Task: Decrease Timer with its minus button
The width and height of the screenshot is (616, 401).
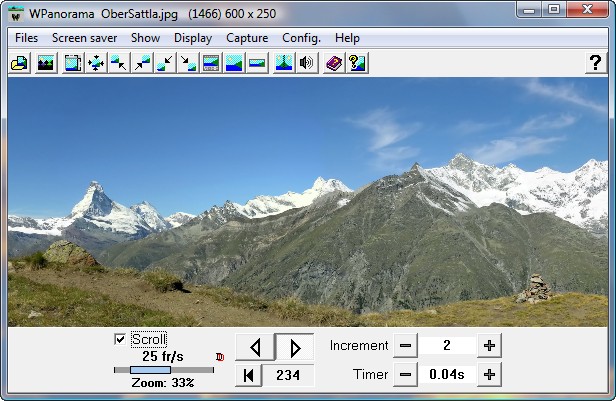Action: pyautogui.click(x=405, y=375)
